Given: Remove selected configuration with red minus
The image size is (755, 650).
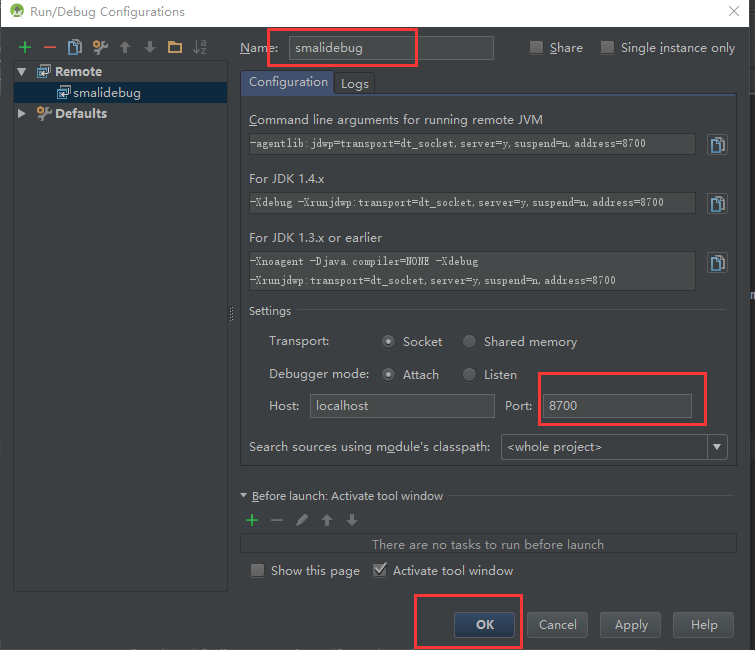Looking at the screenshot, I should pyautogui.click(x=50, y=47).
